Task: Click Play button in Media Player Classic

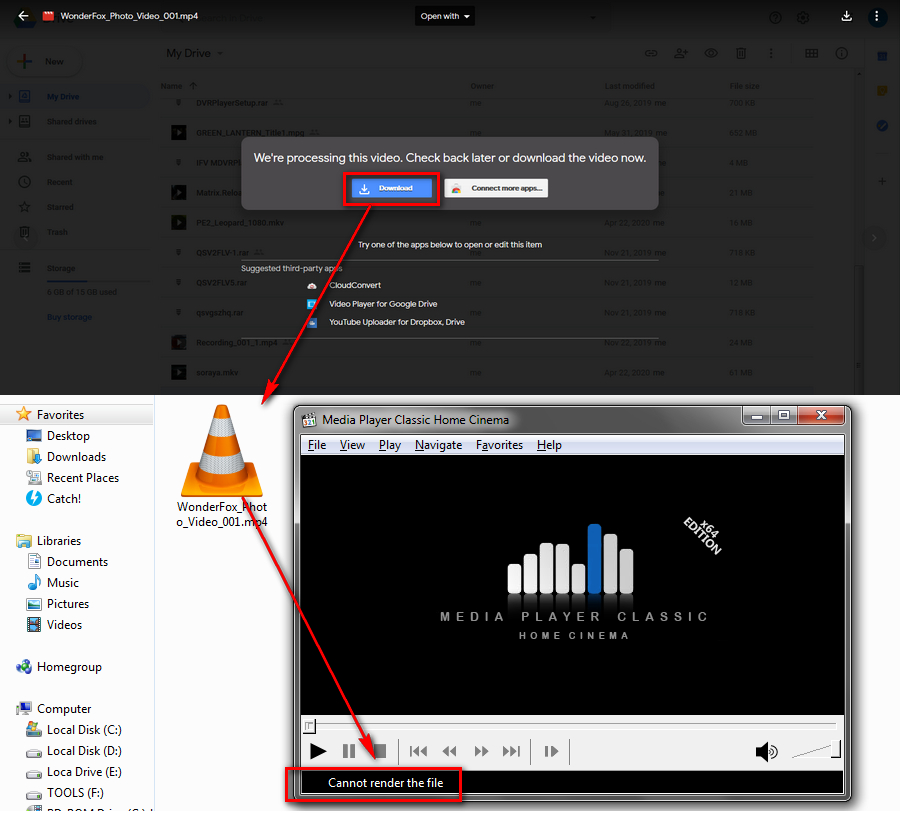Action: pos(317,751)
